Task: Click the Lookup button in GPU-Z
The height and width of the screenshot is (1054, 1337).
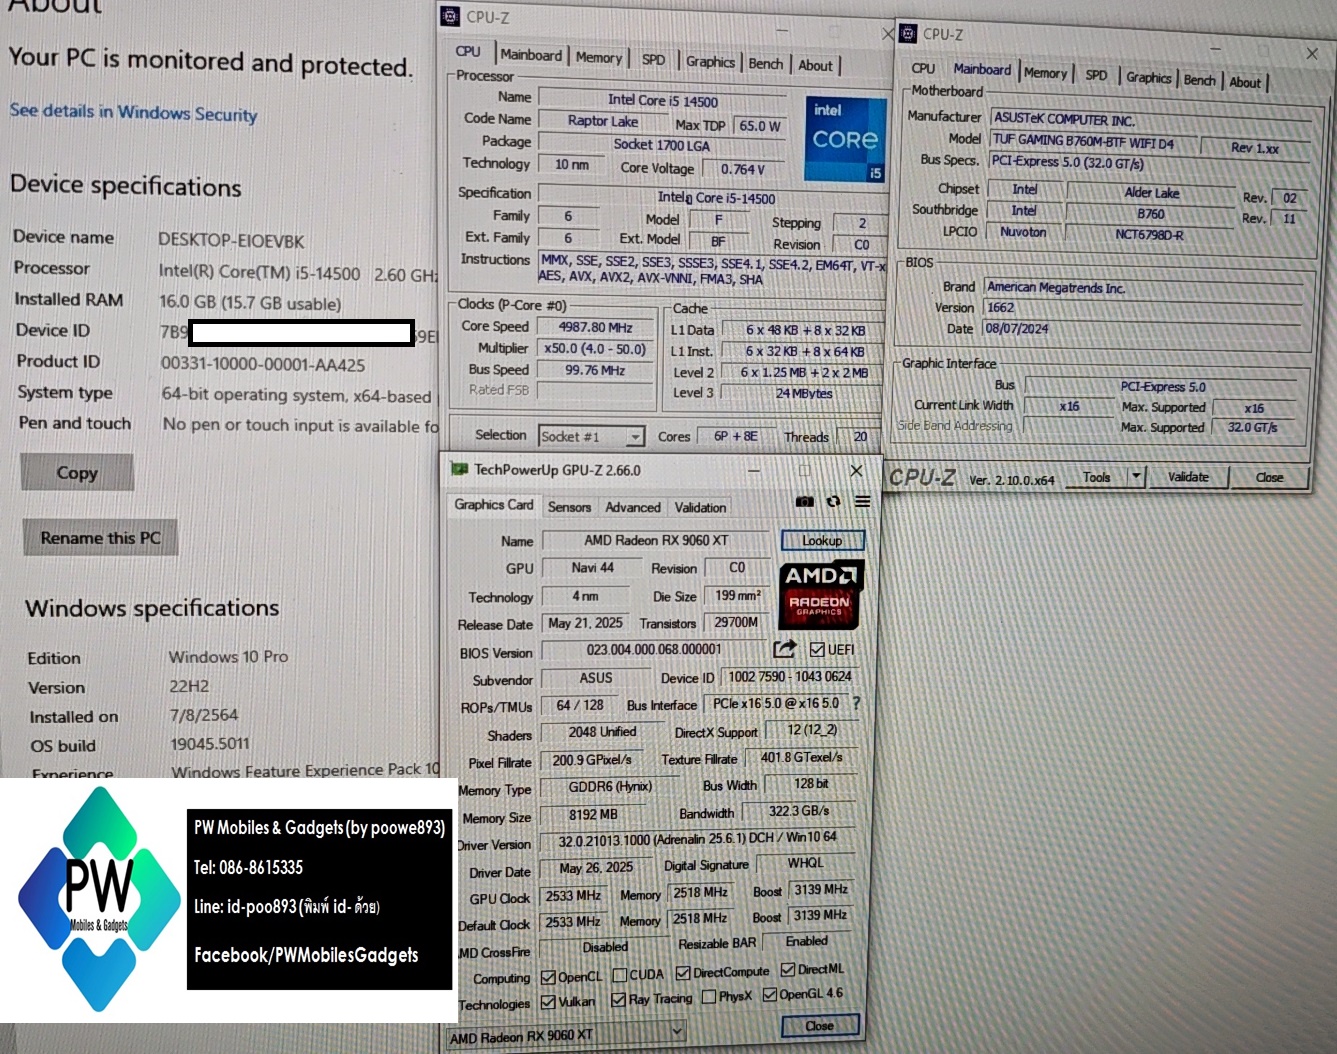Action: pos(822,541)
